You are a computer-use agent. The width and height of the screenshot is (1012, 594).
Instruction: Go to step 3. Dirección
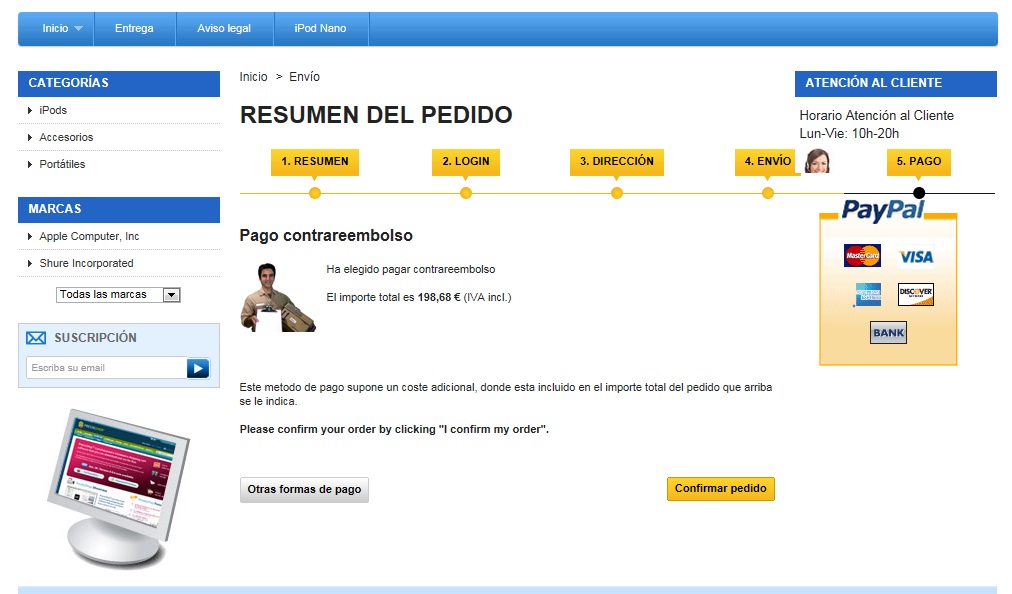pyautogui.click(x=617, y=161)
